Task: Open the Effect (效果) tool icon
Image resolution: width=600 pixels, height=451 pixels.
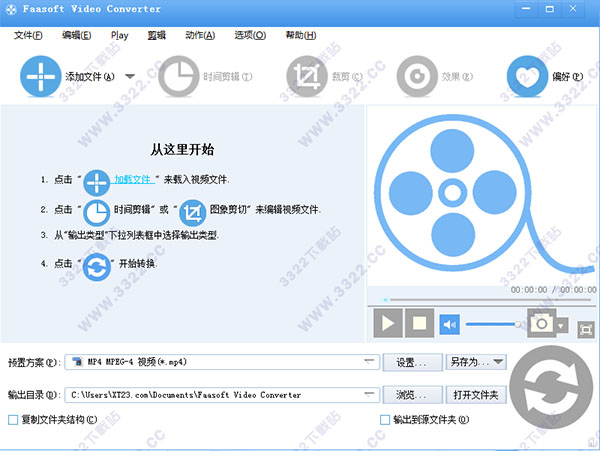Action: click(417, 76)
